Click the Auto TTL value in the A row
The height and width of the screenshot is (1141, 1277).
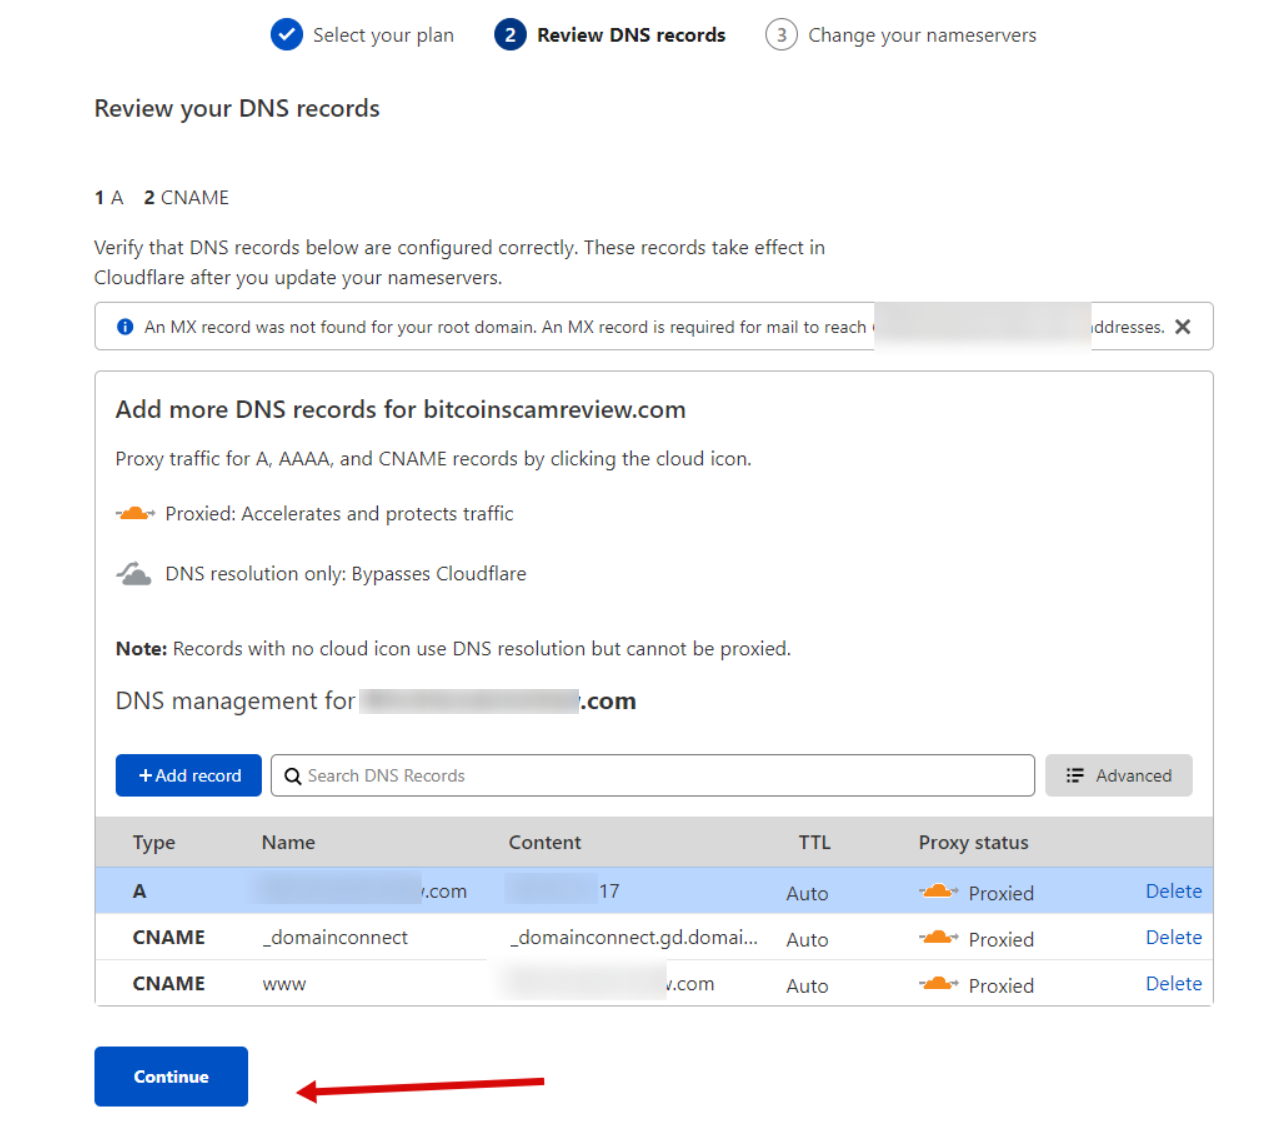(x=807, y=894)
